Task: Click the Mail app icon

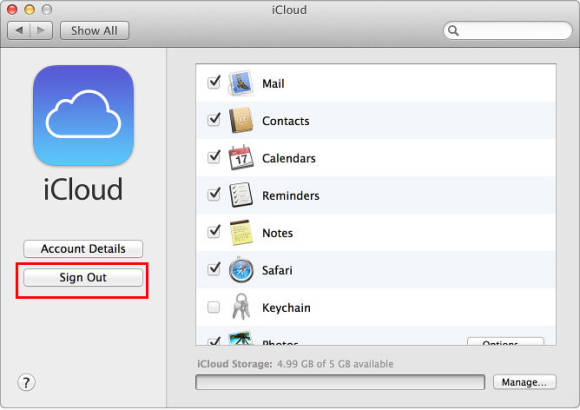Action: pos(241,83)
